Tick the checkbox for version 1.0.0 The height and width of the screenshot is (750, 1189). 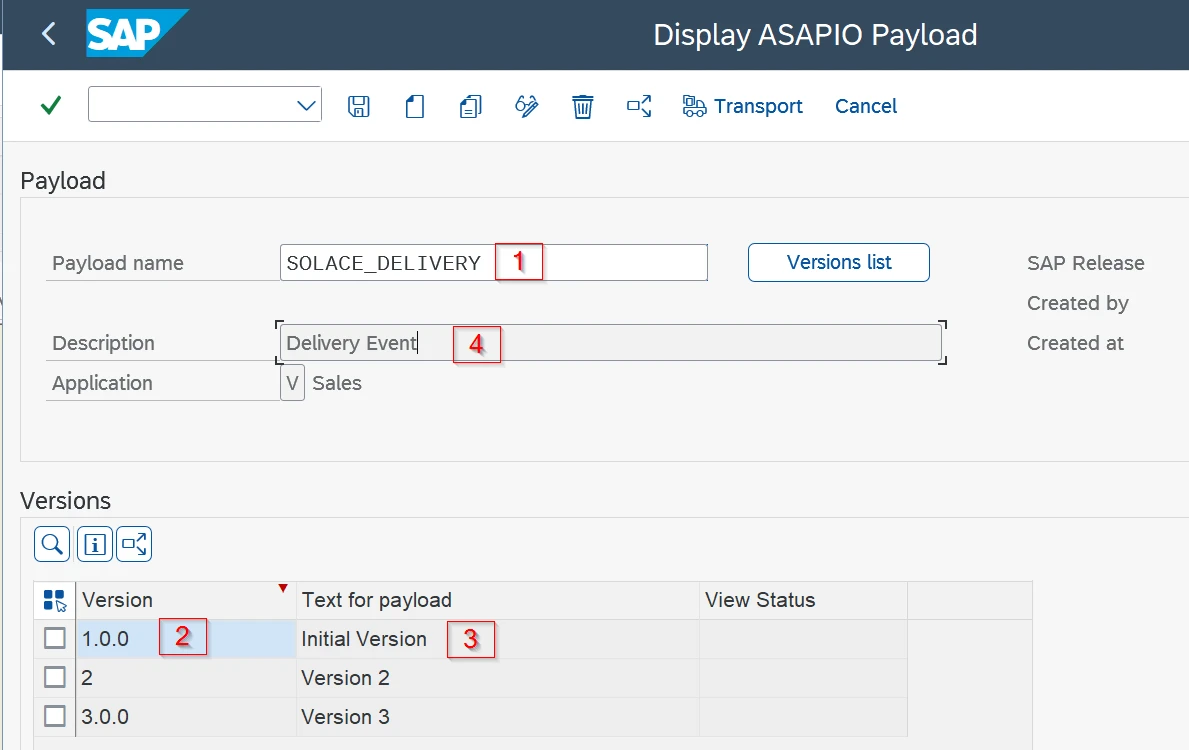click(x=55, y=639)
